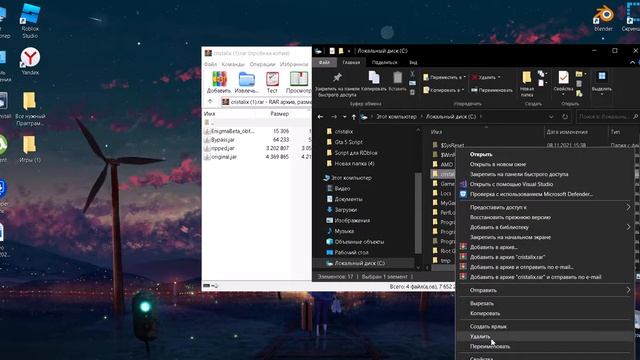
Task: Click the Новая папка icon in Explorer ribbon
Action: (527, 77)
